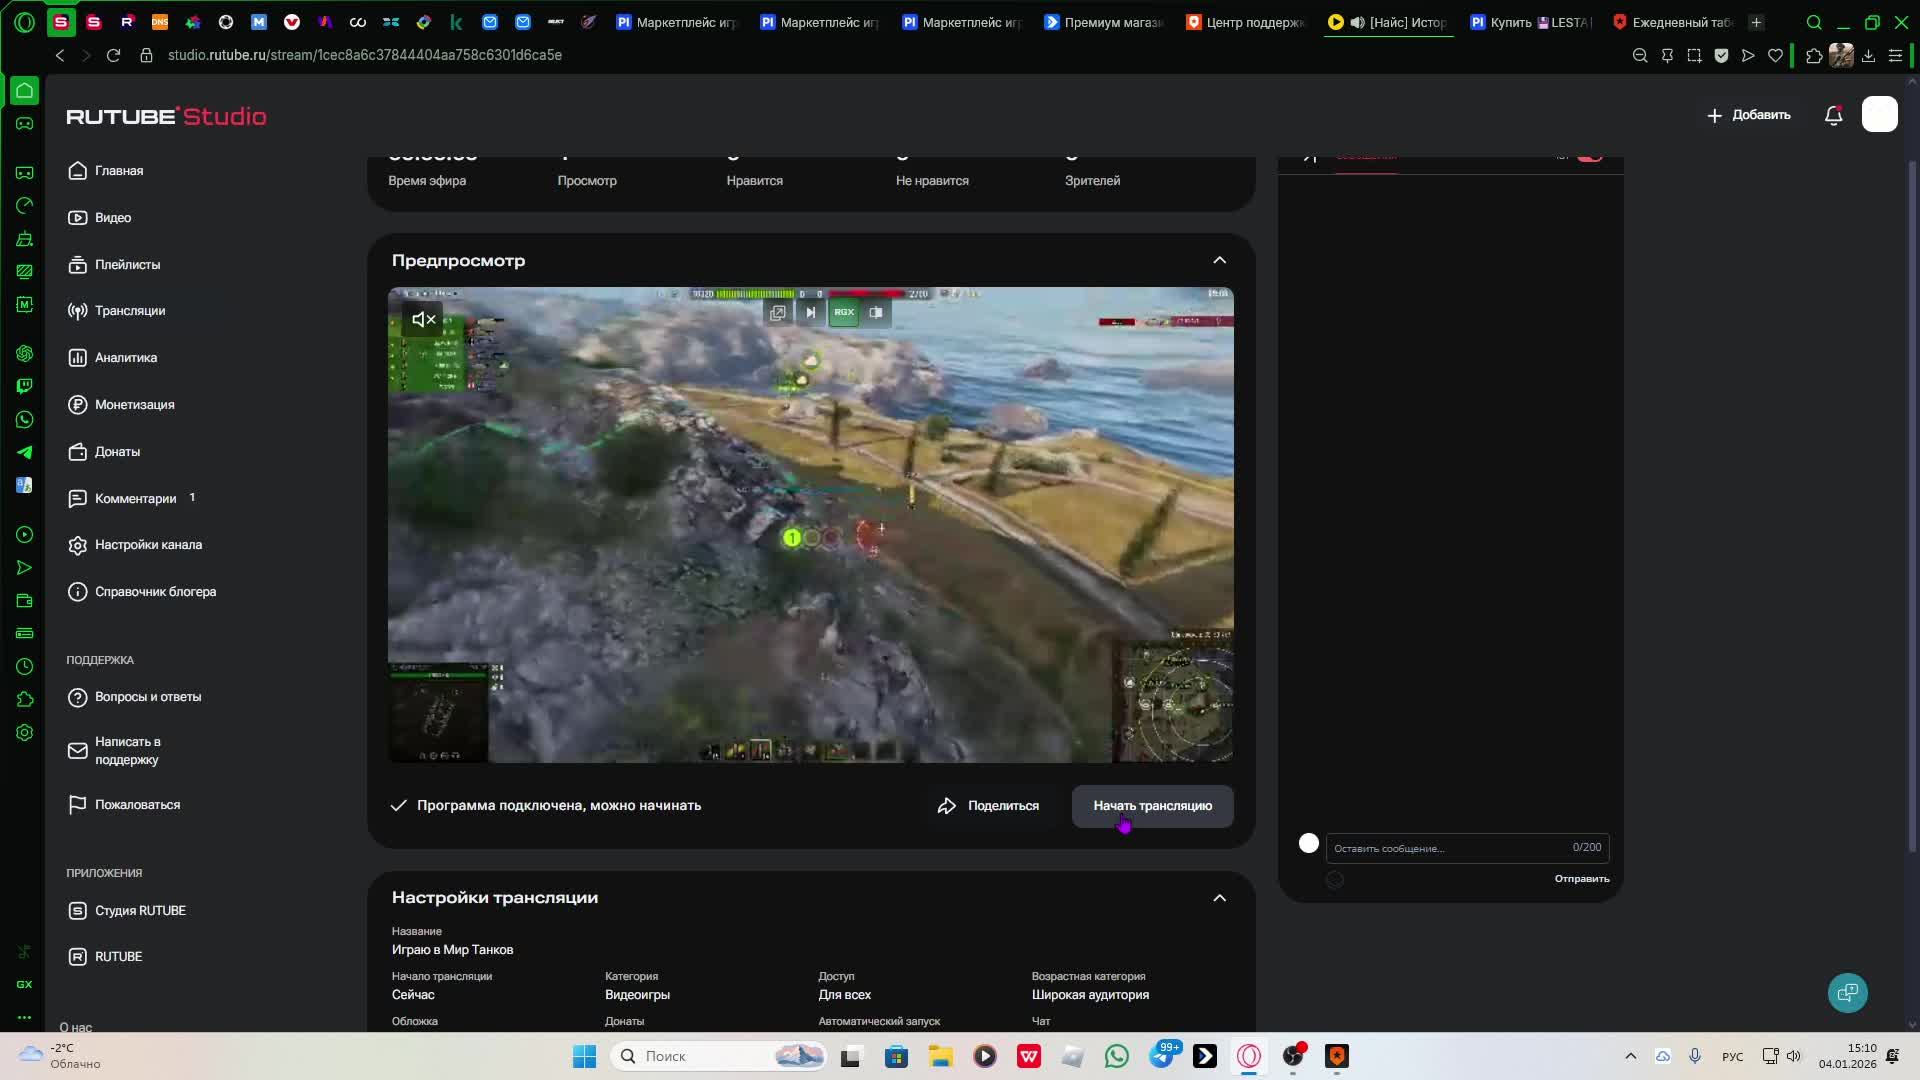Click the split-view icon on preview overlay
Image resolution: width=1920 pixels, height=1080 pixels.
[876, 313]
